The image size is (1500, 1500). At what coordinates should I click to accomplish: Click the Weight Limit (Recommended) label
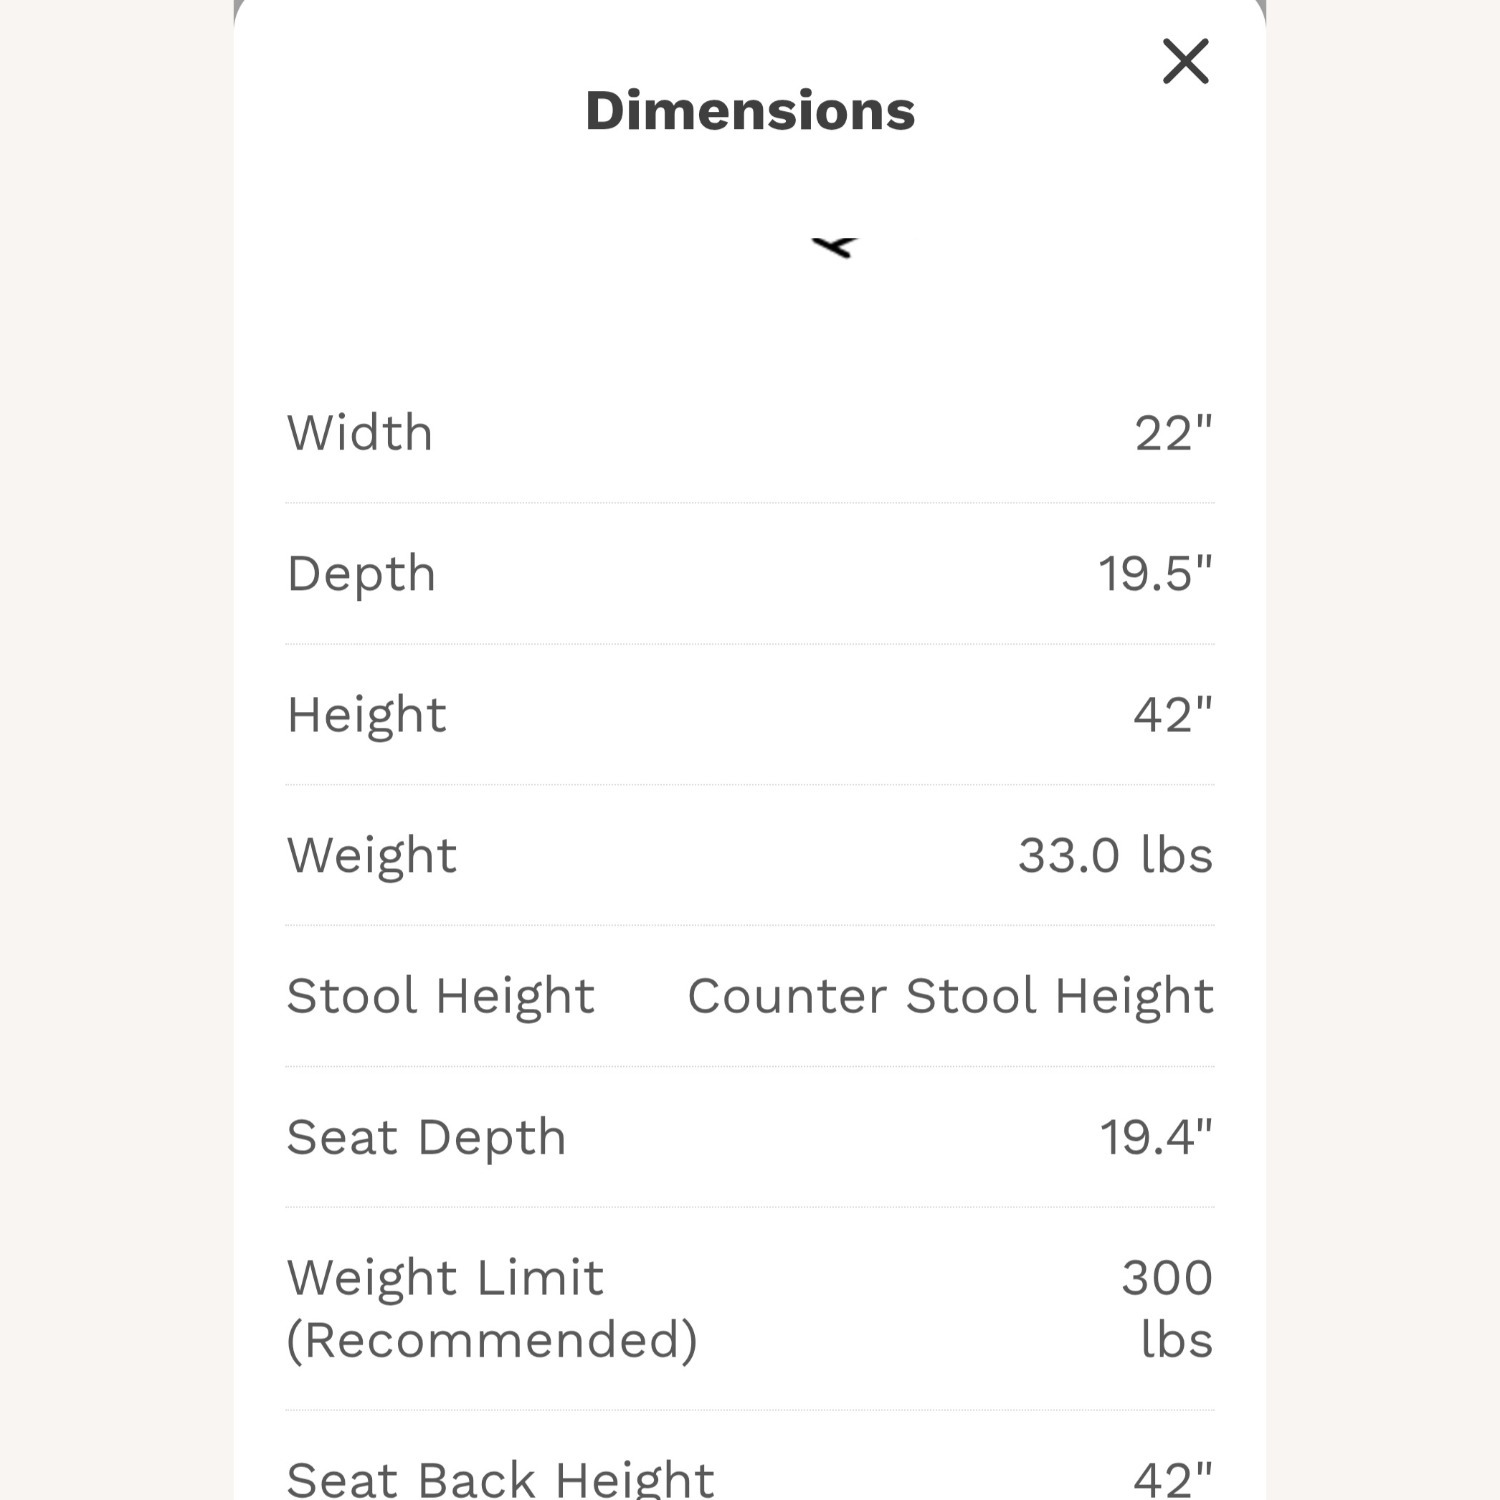click(x=492, y=1308)
